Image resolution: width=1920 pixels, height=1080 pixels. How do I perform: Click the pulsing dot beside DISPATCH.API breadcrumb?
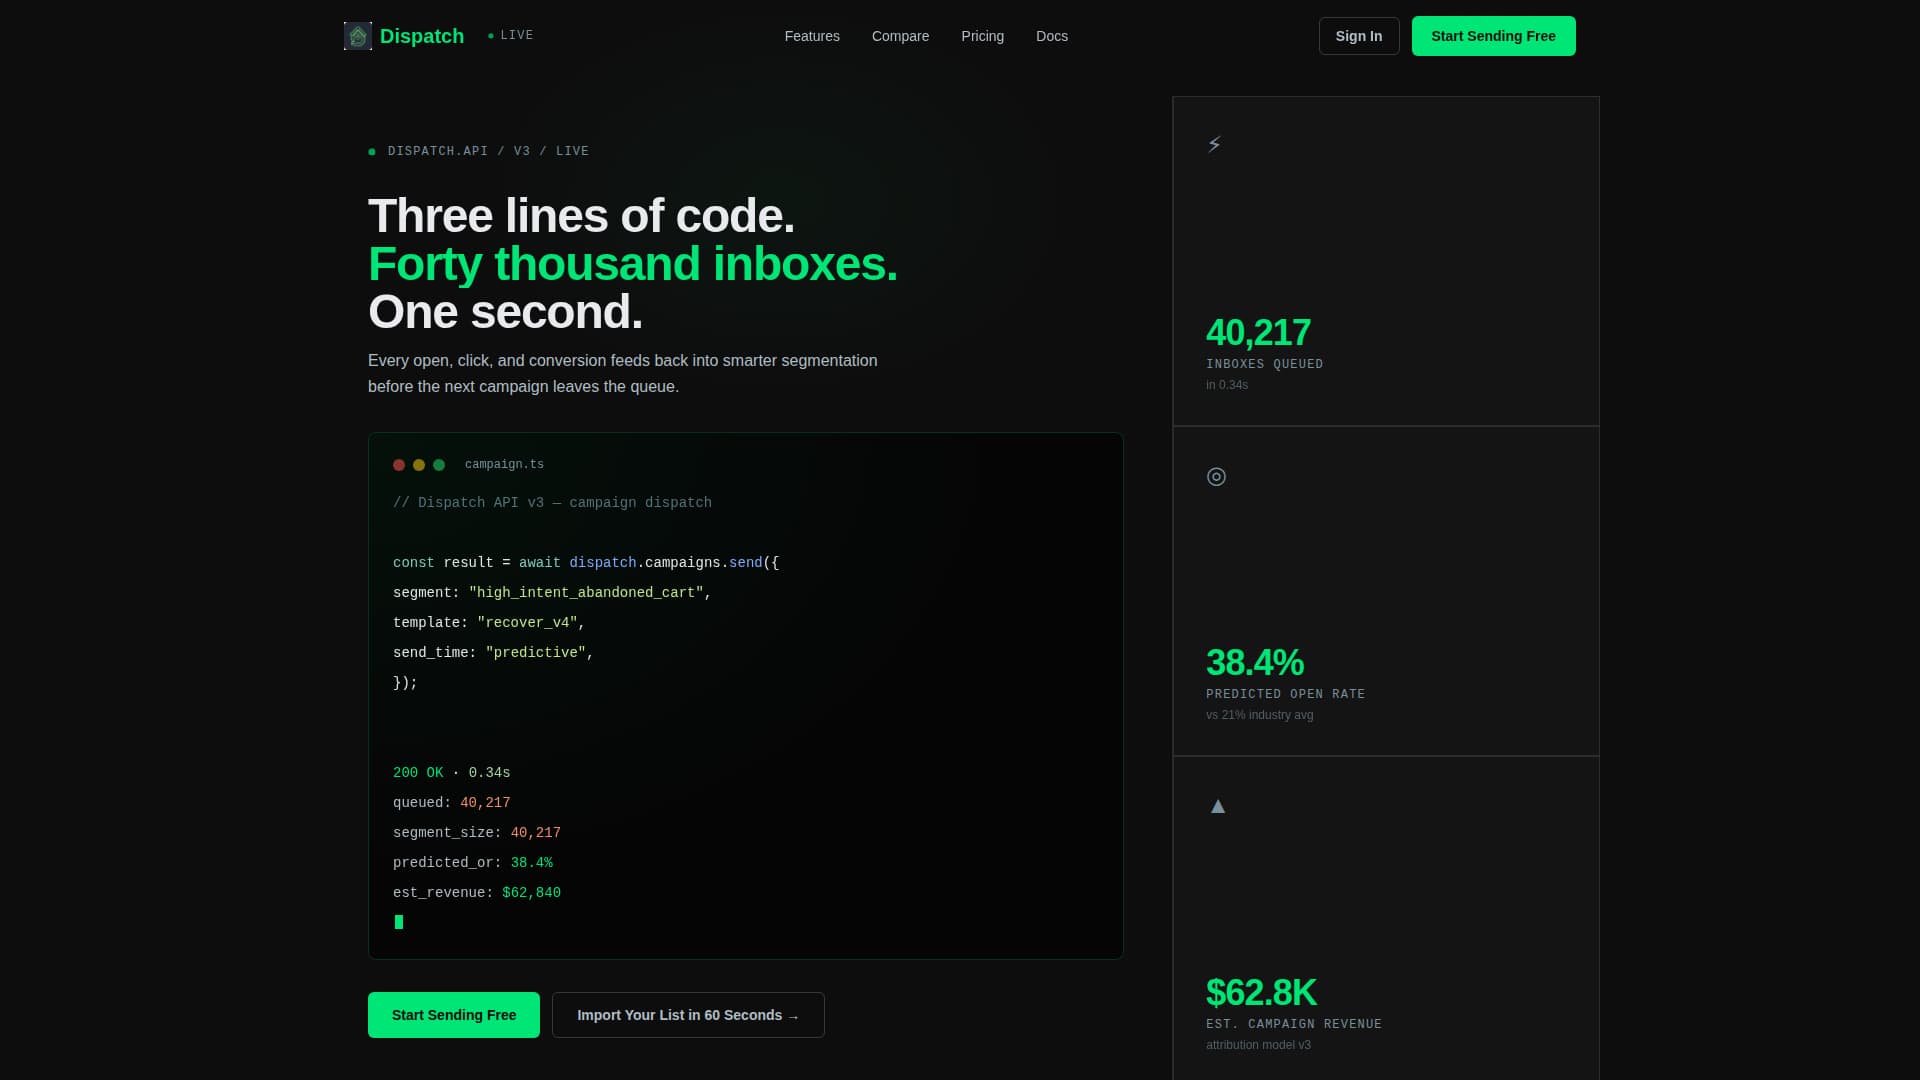373,151
